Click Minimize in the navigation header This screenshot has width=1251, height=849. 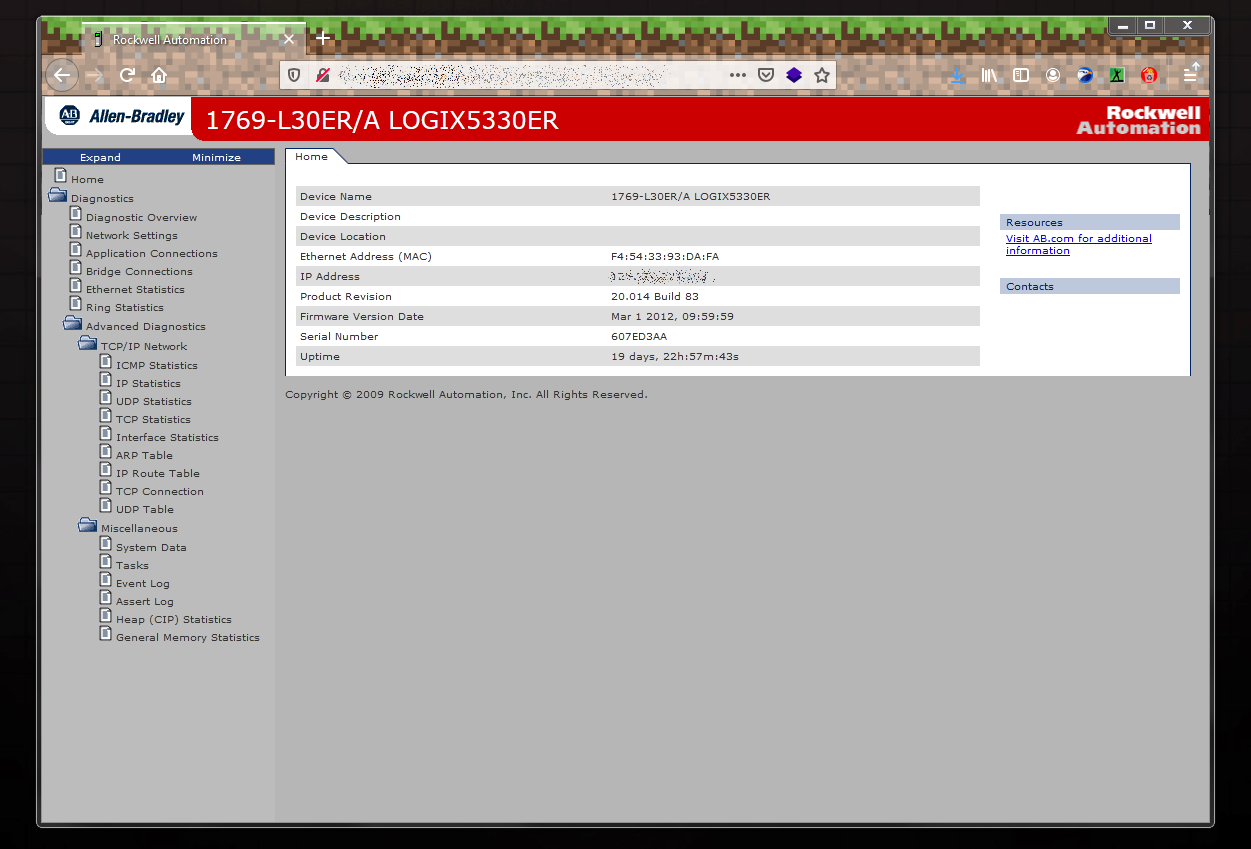pos(216,157)
